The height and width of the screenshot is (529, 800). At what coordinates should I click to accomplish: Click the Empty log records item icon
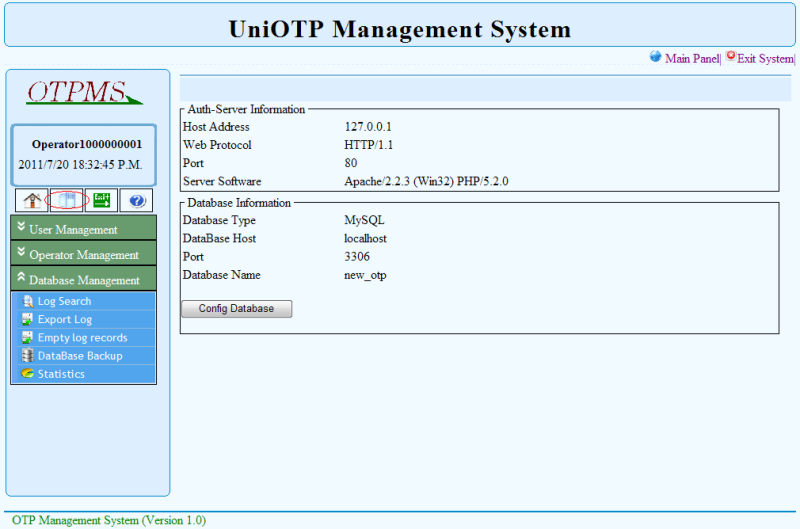pos(27,338)
